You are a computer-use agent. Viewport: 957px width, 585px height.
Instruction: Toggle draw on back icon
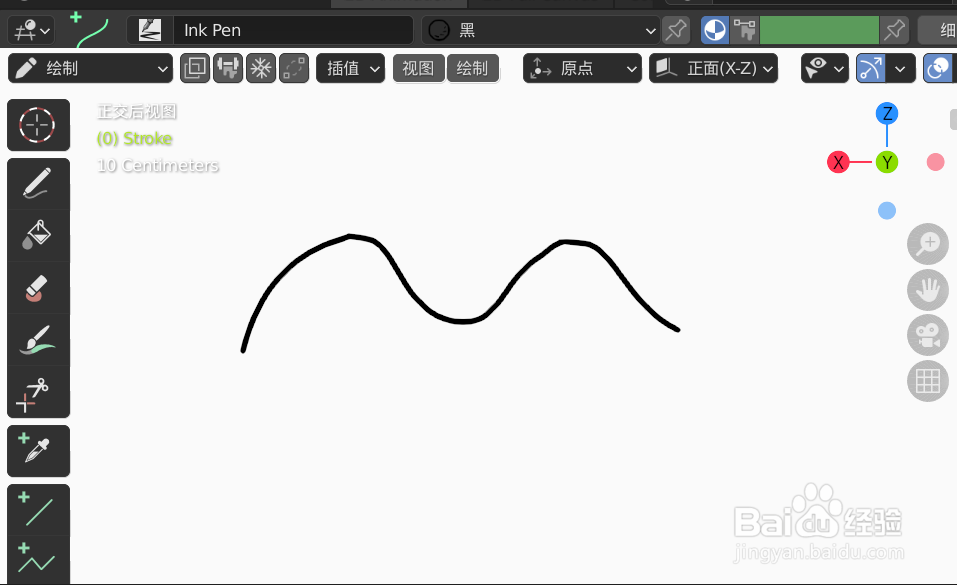pyautogui.click(x=195, y=68)
